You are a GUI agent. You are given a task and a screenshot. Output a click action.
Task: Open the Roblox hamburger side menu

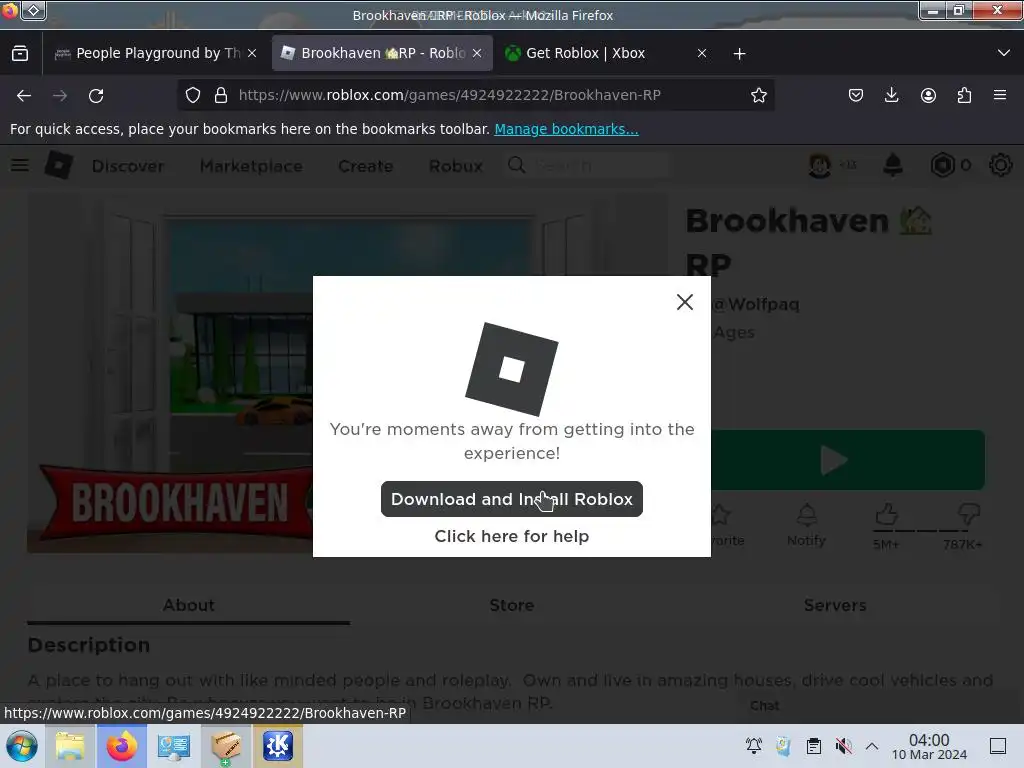20,165
